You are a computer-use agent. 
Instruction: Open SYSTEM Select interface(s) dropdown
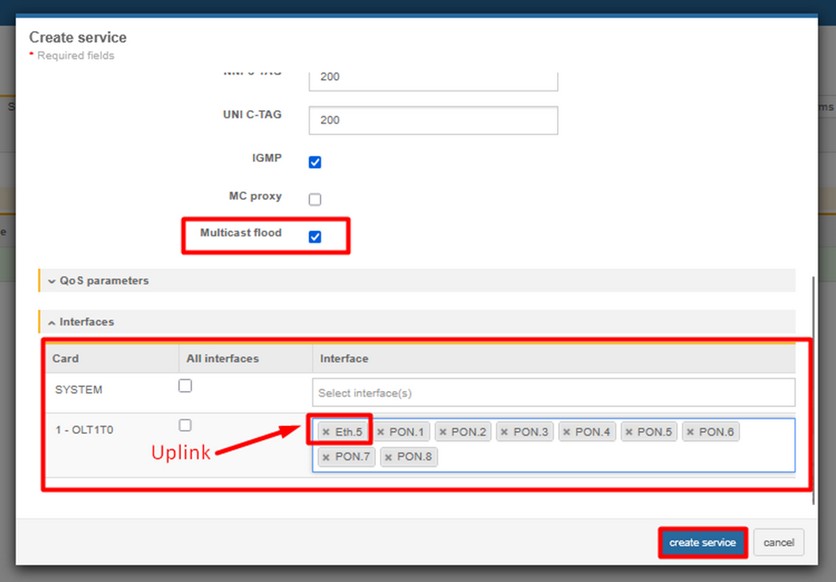(x=553, y=393)
